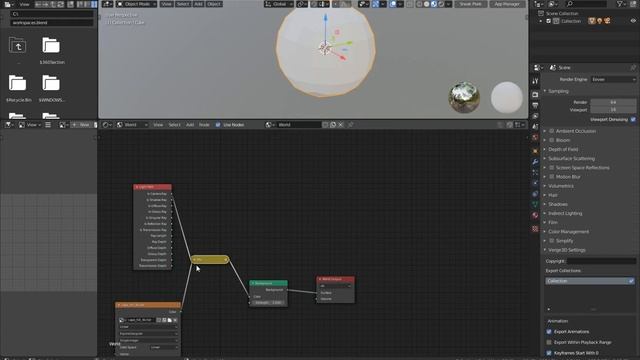Collapse the Verge3D Settings panel
Image resolution: width=640 pixels, height=360 pixels.
[x=567, y=250]
